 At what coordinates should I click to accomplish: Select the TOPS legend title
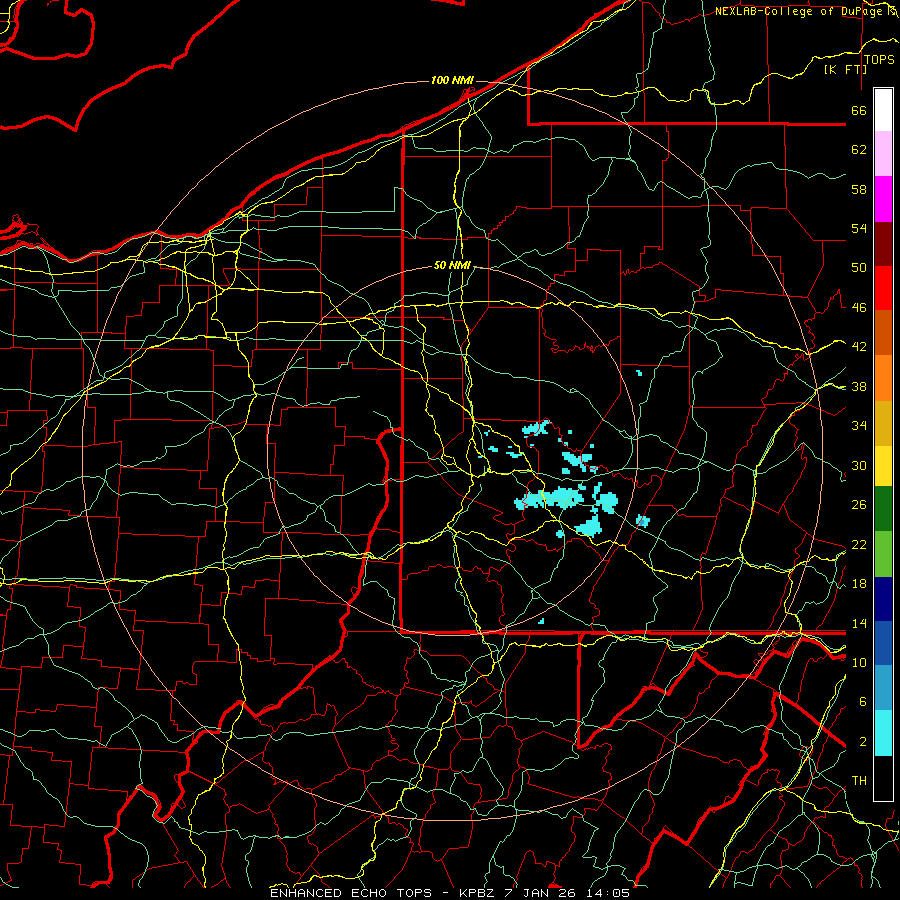point(879,59)
